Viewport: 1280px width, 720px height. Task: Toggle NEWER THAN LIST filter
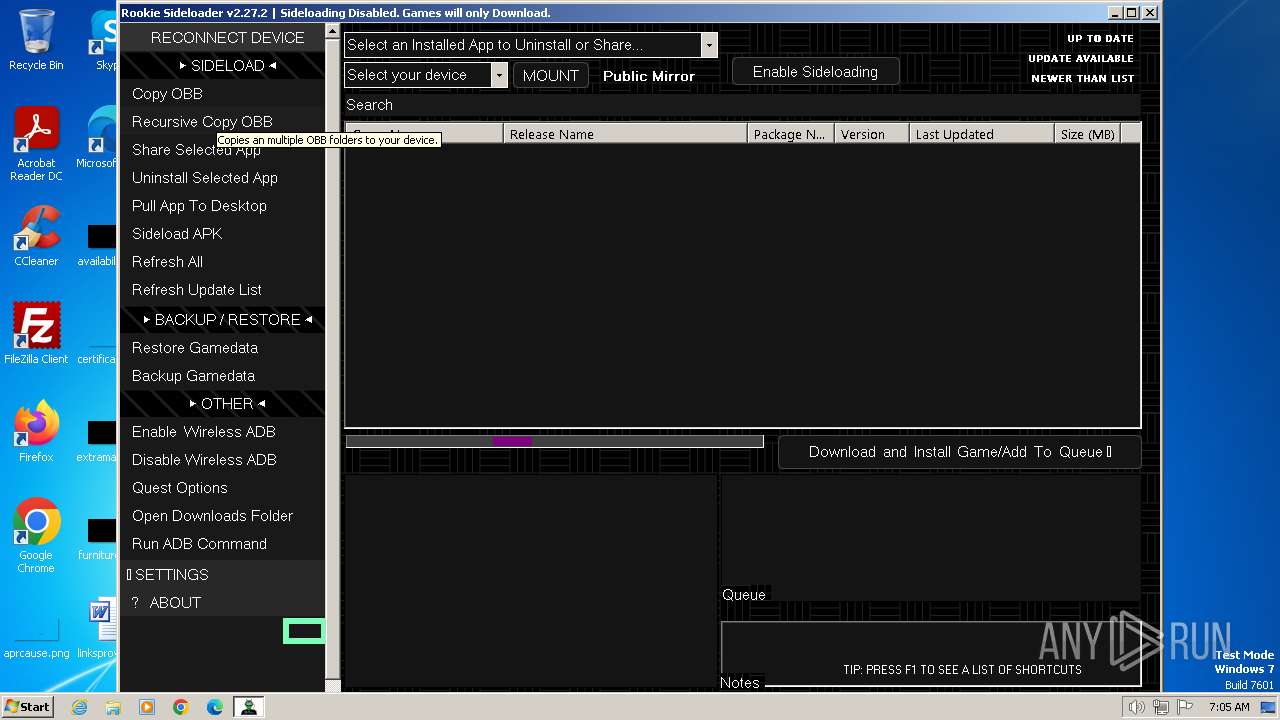pyautogui.click(x=1083, y=79)
